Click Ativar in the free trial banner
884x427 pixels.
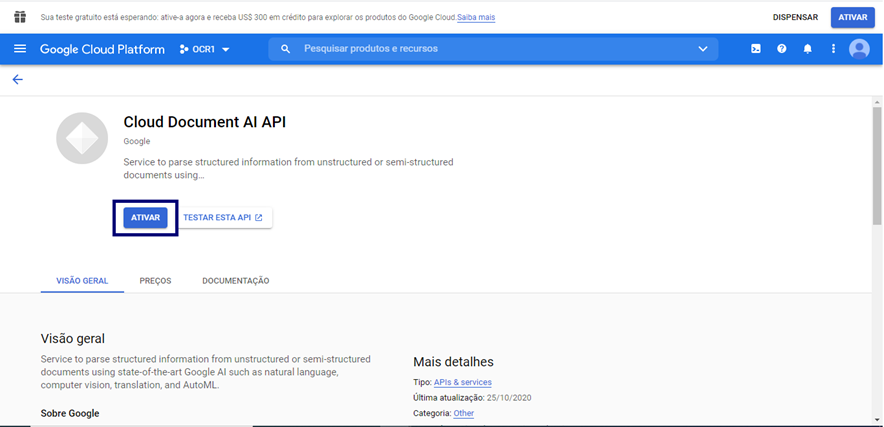click(852, 17)
